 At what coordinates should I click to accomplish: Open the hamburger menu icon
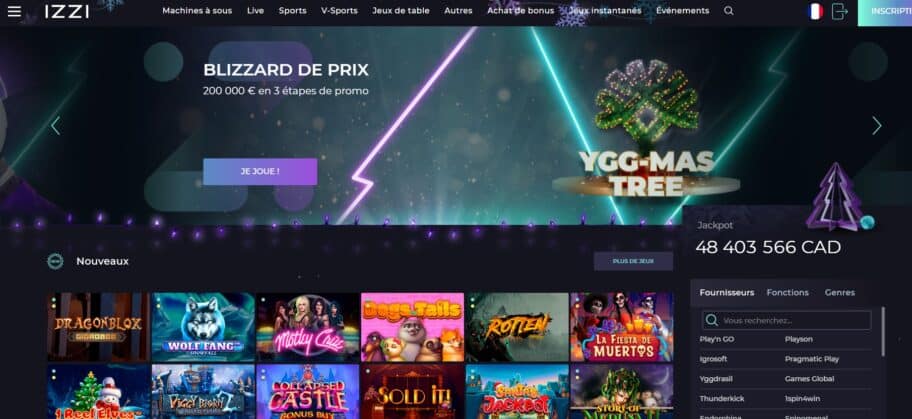14,12
